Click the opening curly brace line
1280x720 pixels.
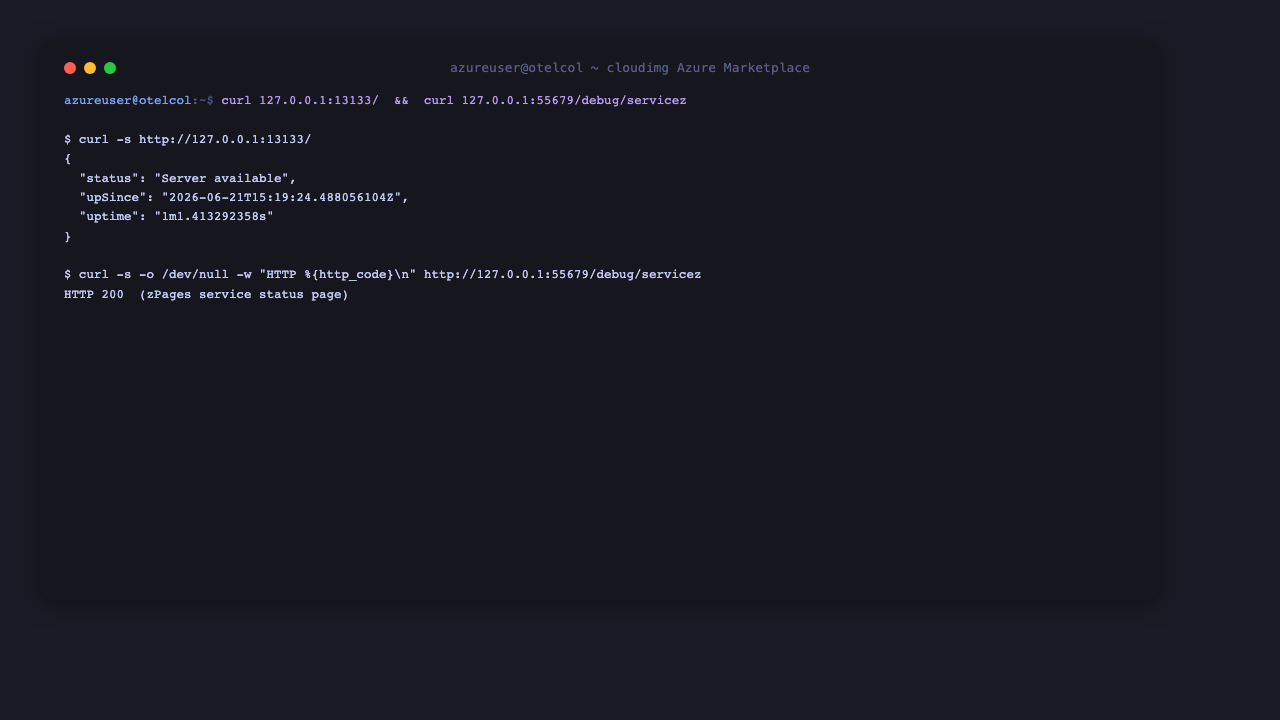pos(68,159)
